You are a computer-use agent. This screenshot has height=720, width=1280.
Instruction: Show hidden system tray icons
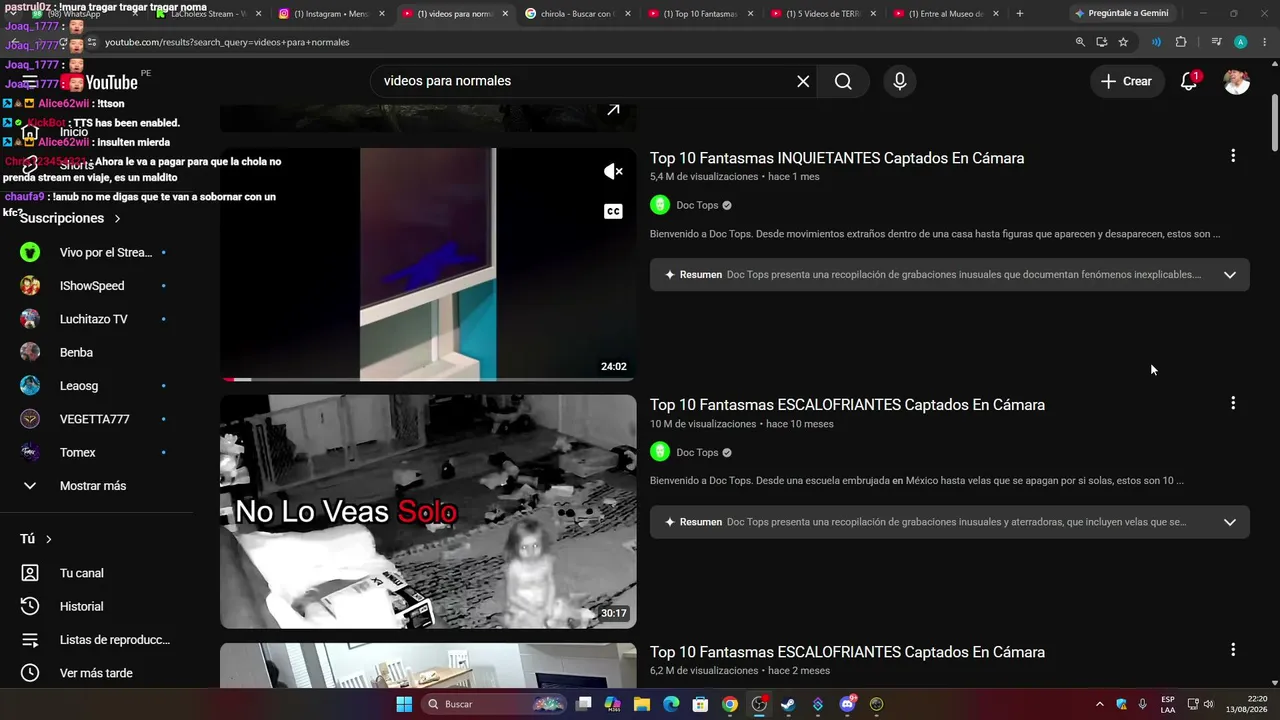[x=1100, y=704]
